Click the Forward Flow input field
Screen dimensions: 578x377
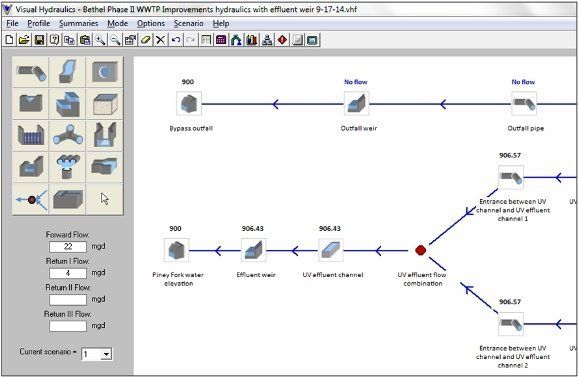coord(68,247)
